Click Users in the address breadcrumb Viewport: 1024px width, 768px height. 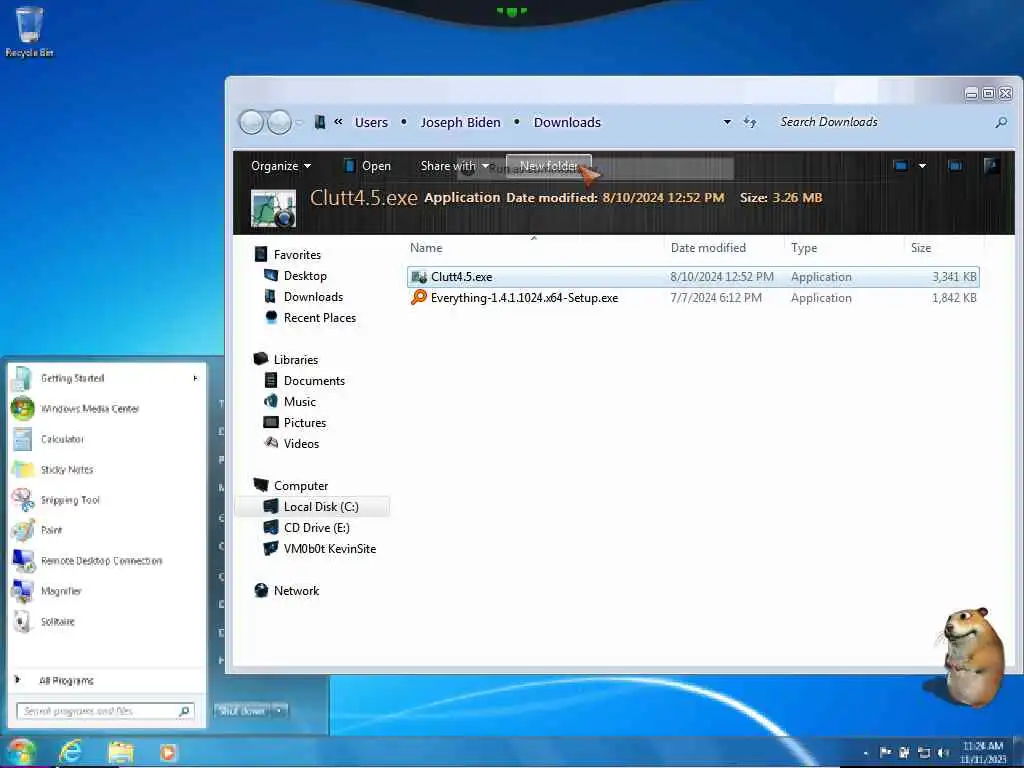click(x=371, y=122)
